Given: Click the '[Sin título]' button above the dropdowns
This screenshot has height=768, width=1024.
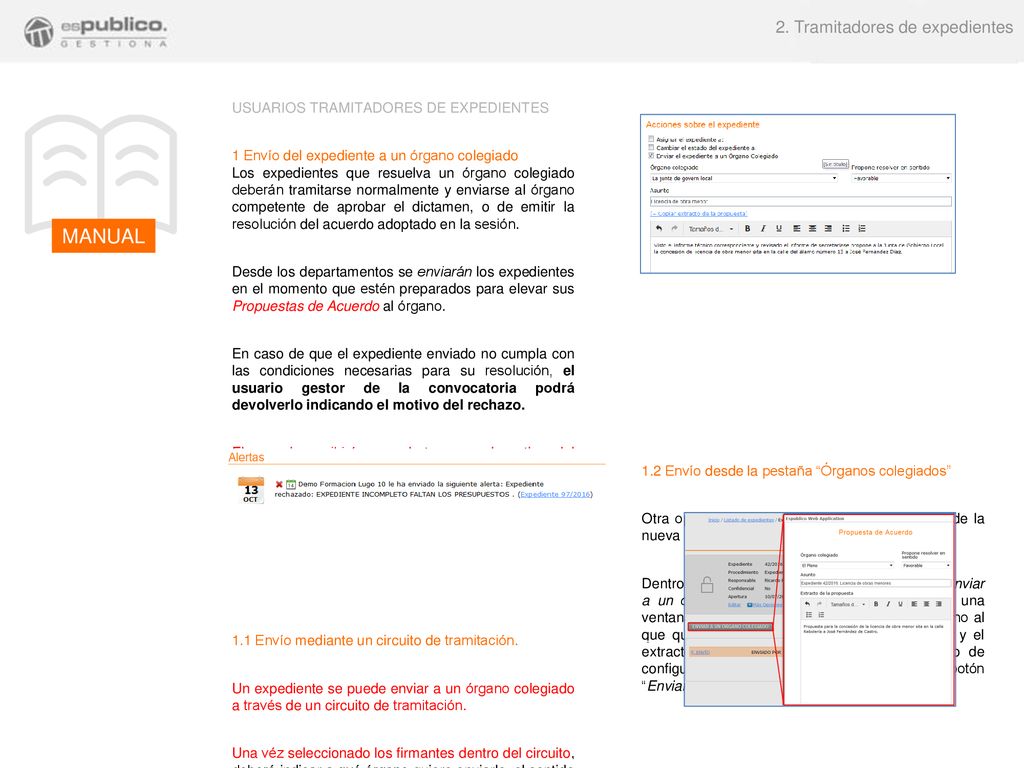Looking at the screenshot, I should coord(835,164).
